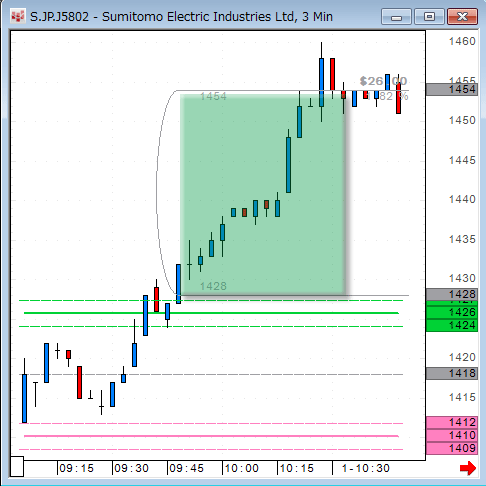The width and height of the screenshot is (486, 486).
Task: Click the window title text S.JP.J5802
Action: point(59,17)
